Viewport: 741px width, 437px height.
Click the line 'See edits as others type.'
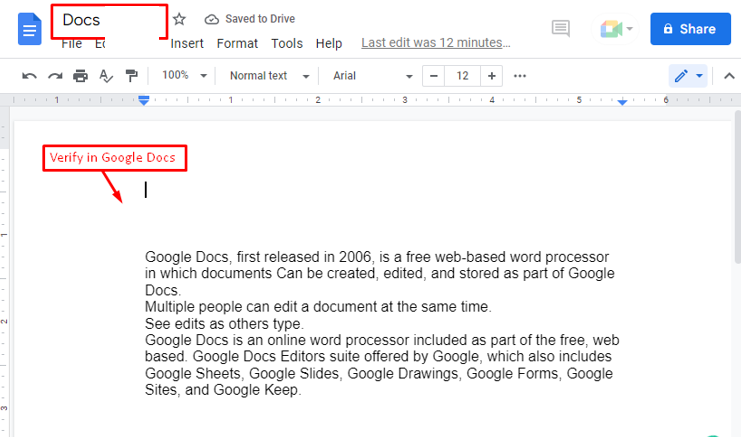click(224, 324)
